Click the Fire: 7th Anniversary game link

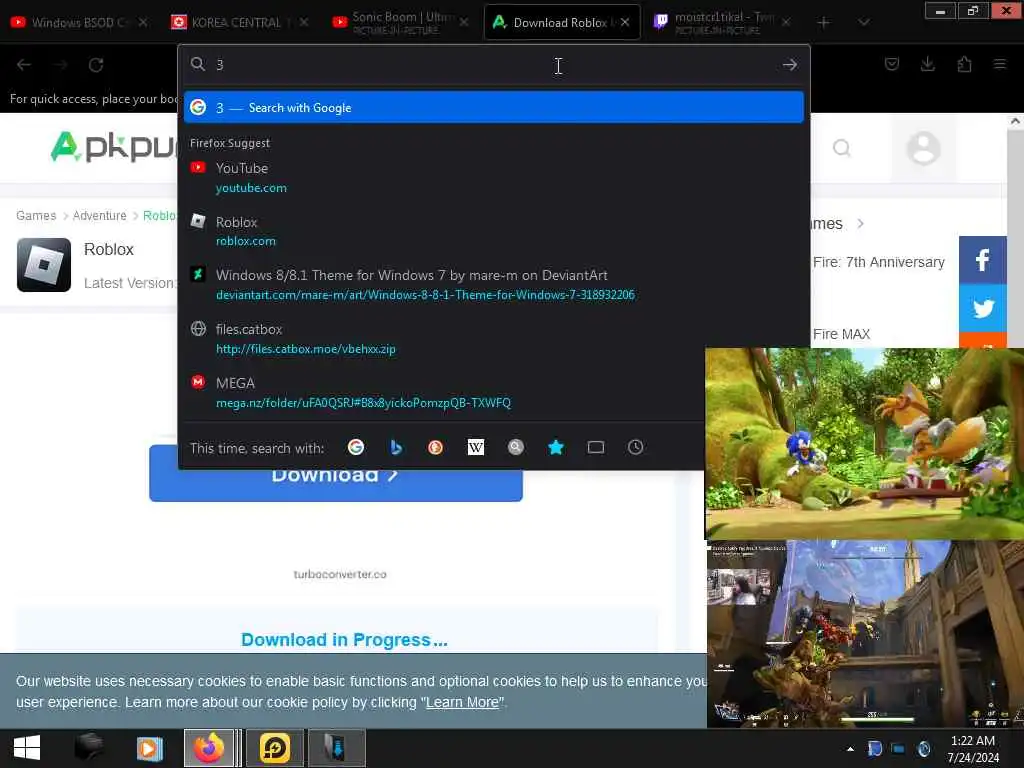click(878, 262)
